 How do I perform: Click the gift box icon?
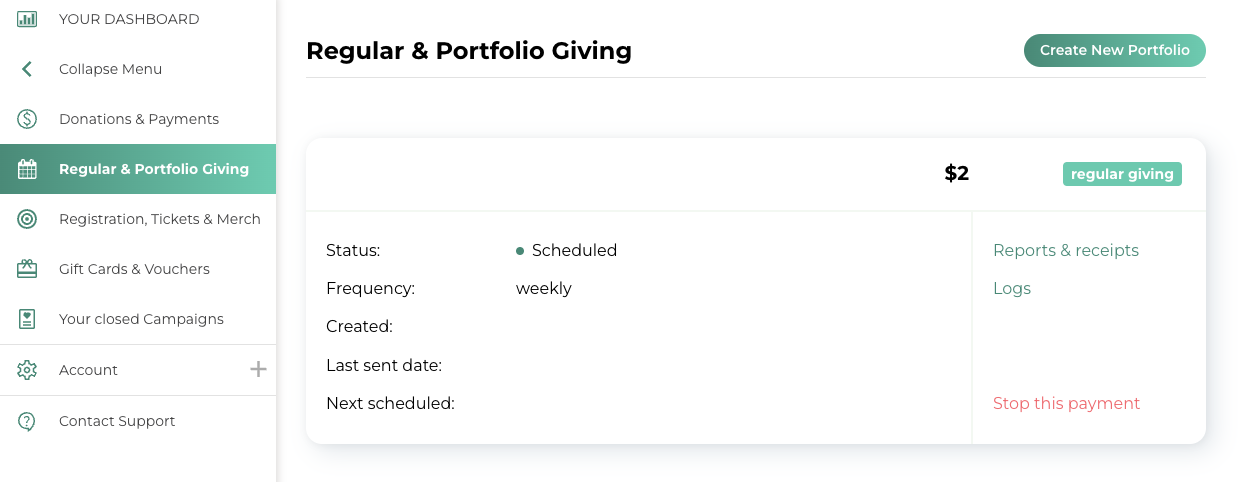[x=27, y=269]
